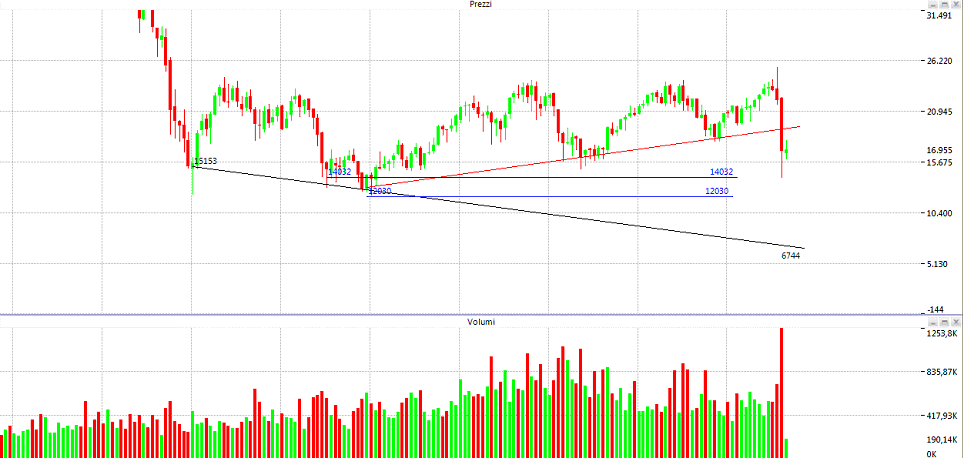Minimize the Prezzi chart panel
The image size is (963, 458).
(934, 4)
